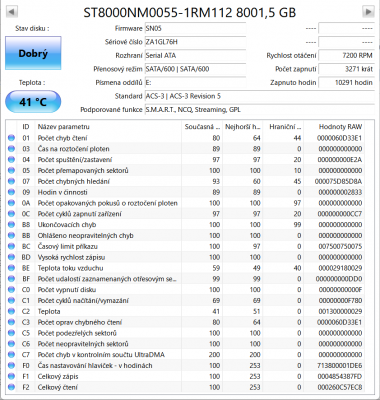Click the status dot for row C5
Screen dimensions: 380x400
click(x=11, y=333)
